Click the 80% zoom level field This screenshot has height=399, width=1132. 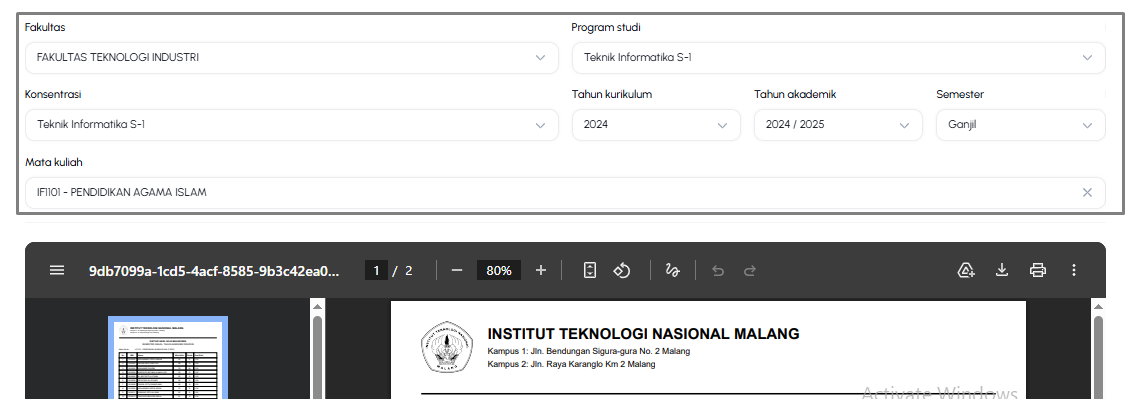coord(499,271)
